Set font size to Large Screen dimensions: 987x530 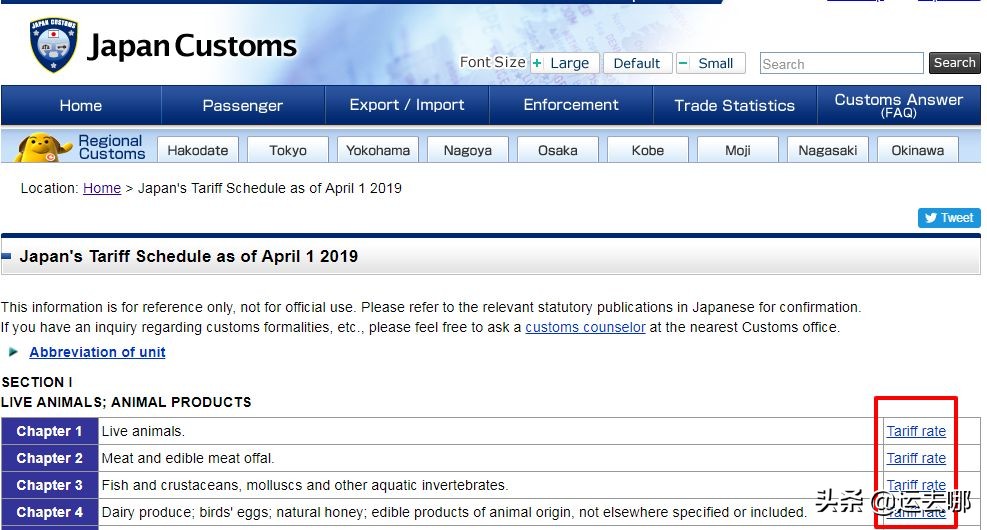(x=565, y=63)
